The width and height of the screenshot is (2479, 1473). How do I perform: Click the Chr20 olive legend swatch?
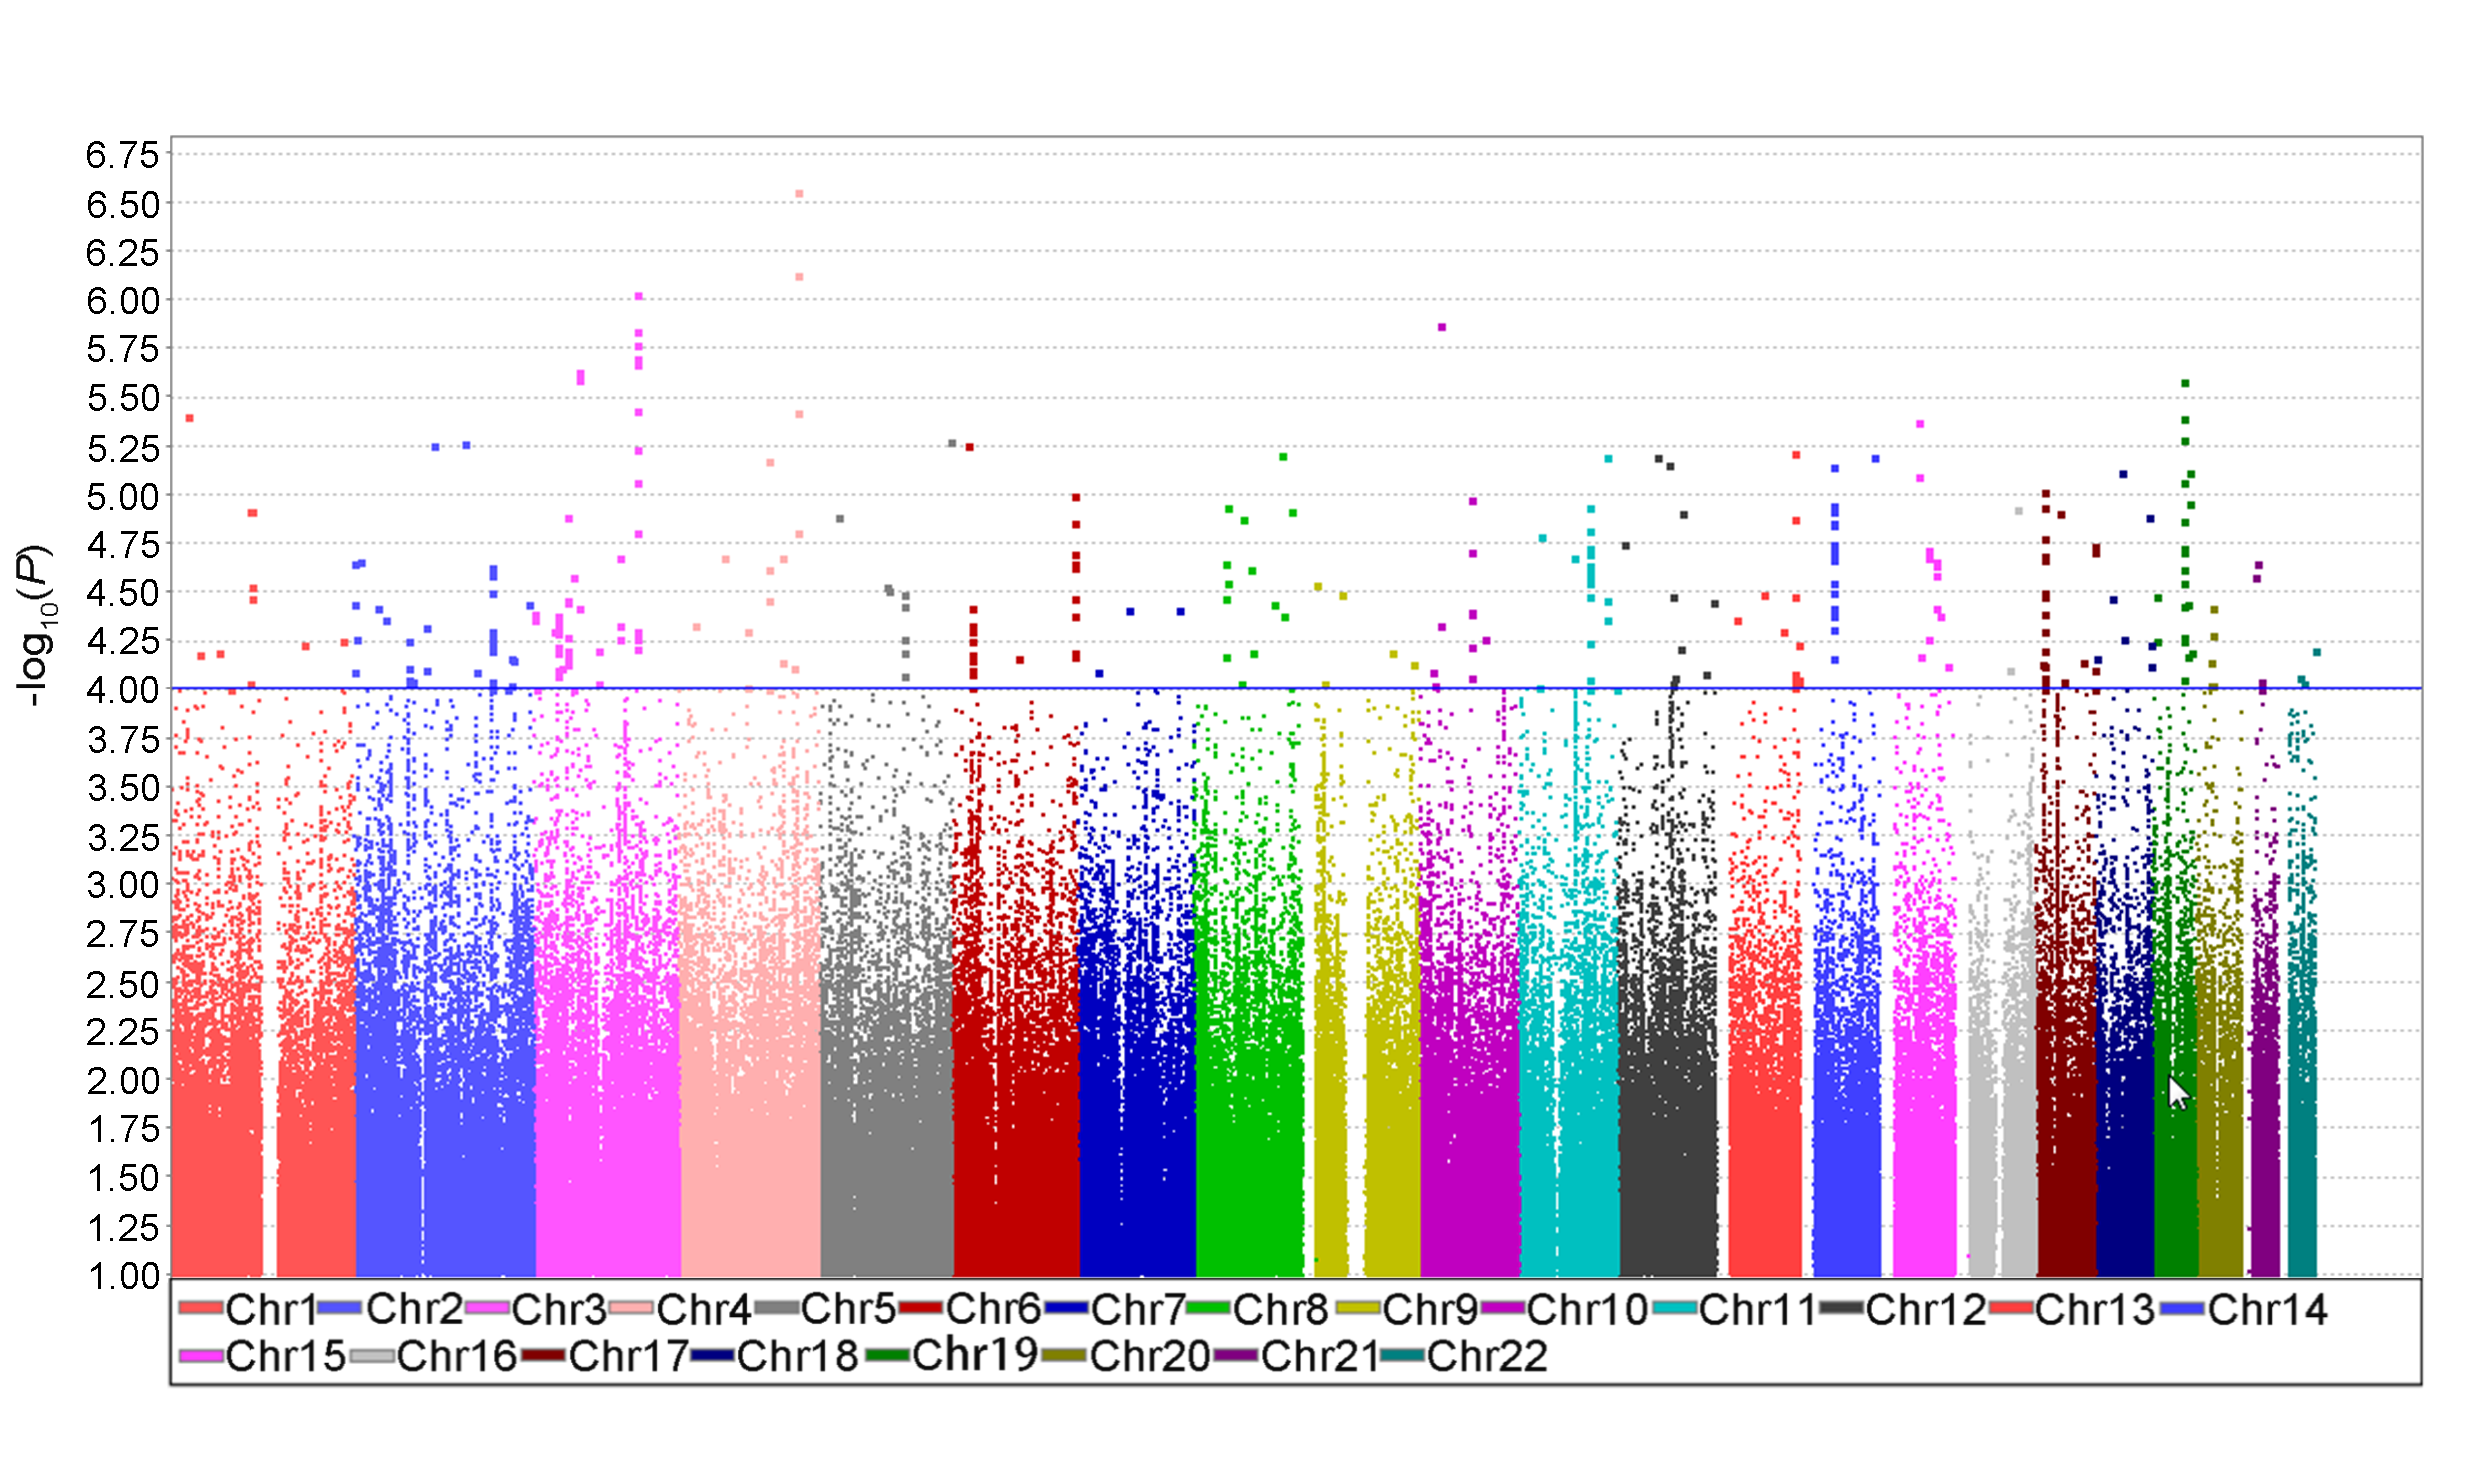pos(1064,1357)
